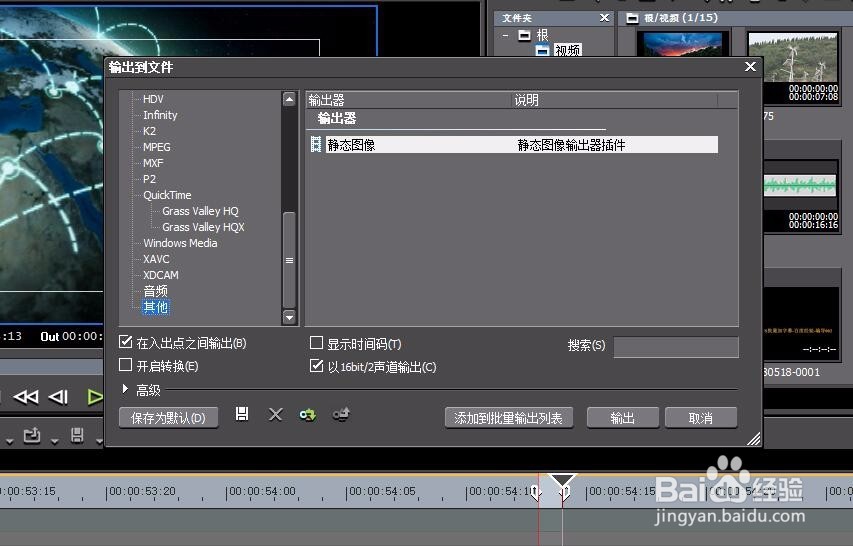Click the forest hillside clip thumbnail
Image resolution: width=853 pixels, height=546 pixels.
point(793,57)
